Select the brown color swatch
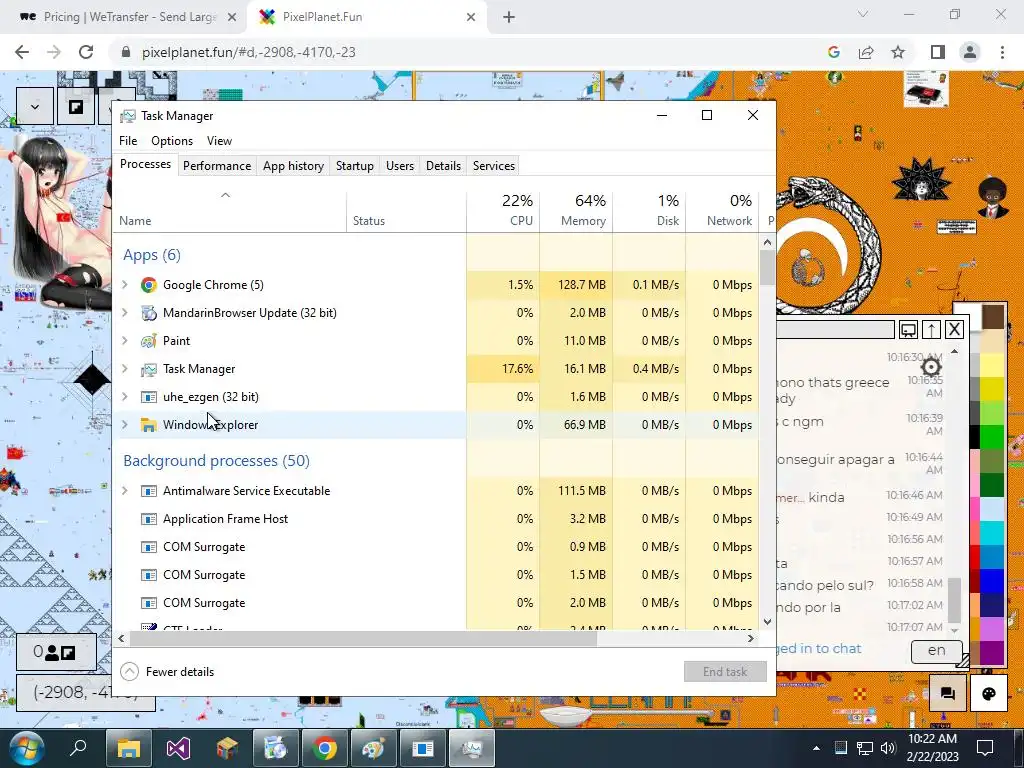 tap(993, 317)
